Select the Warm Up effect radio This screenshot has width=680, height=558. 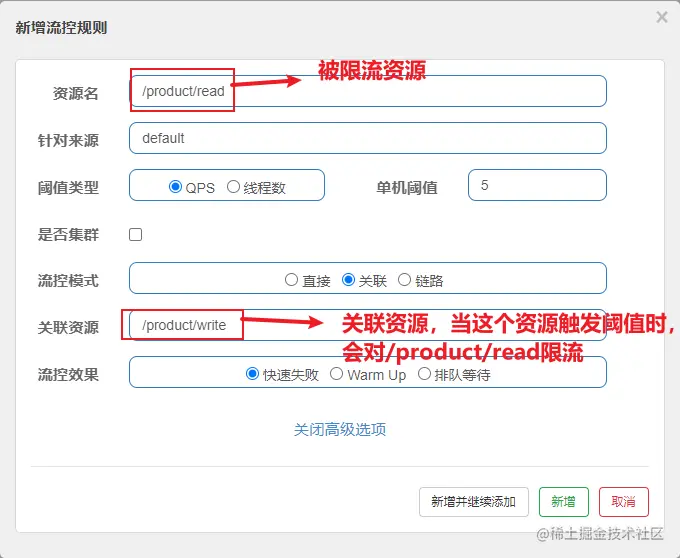point(337,373)
